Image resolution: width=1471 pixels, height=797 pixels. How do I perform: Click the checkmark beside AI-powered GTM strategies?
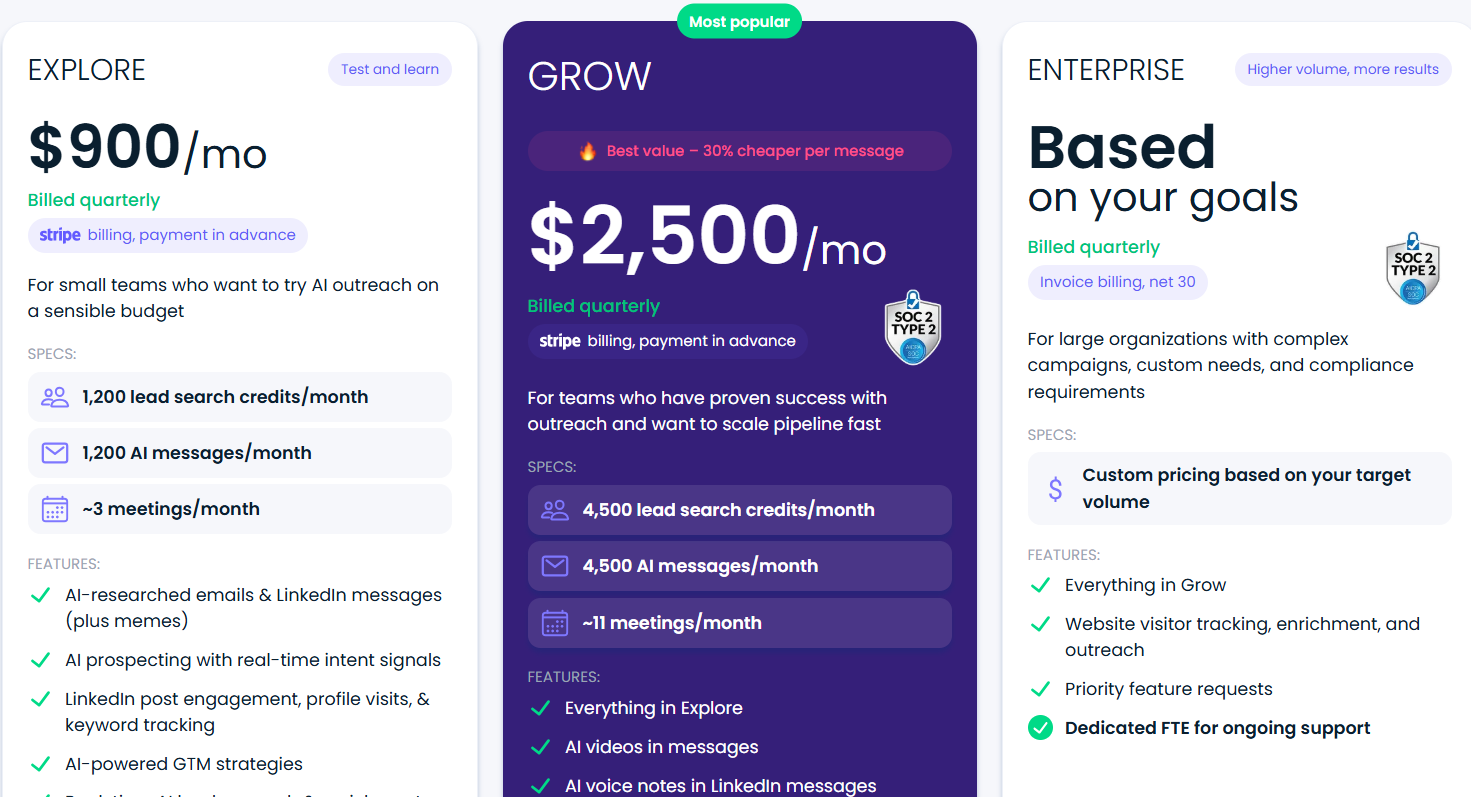pyautogui.click(x=40, y=764)
